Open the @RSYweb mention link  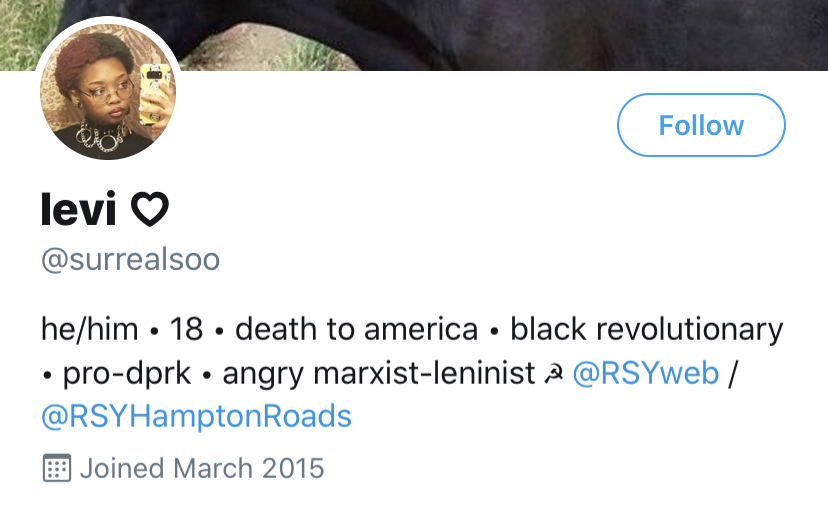645,373
